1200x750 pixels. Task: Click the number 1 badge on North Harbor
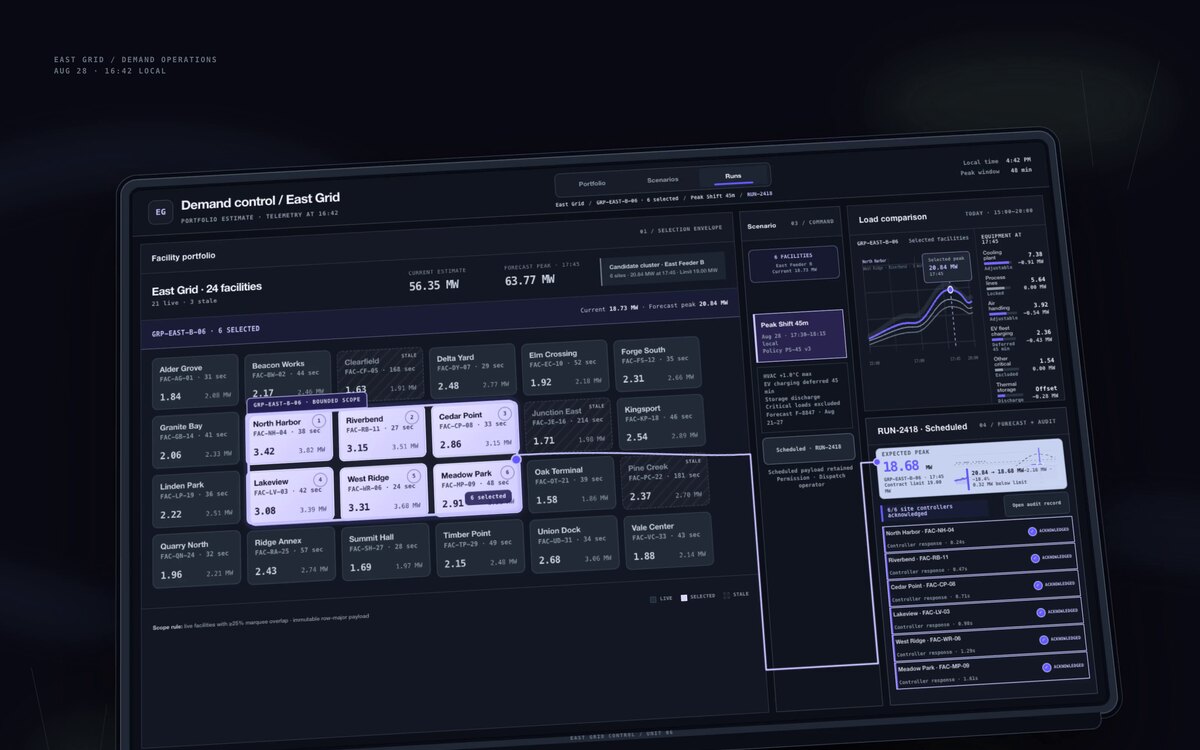click(319, 422)
